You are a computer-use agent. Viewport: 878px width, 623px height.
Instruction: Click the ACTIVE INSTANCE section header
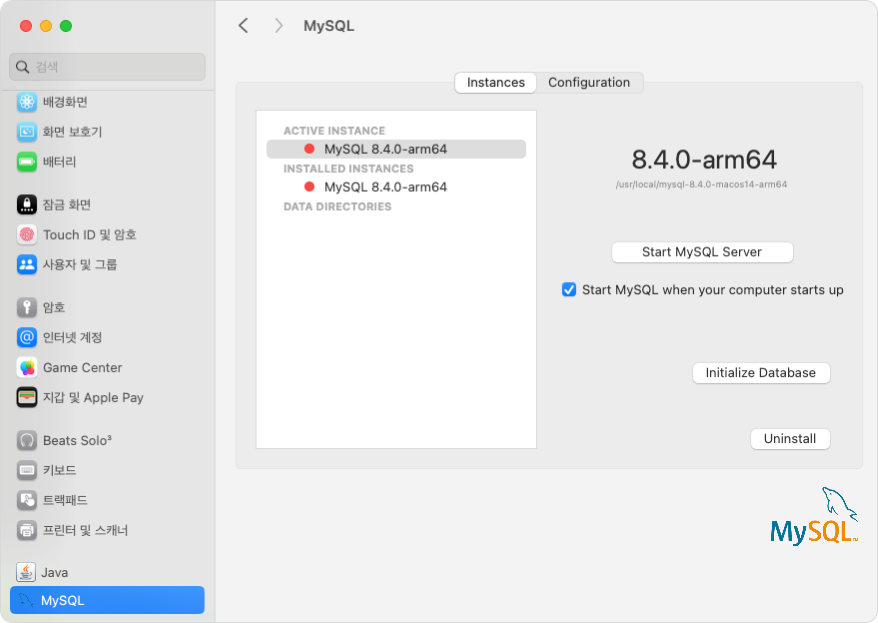334,130
